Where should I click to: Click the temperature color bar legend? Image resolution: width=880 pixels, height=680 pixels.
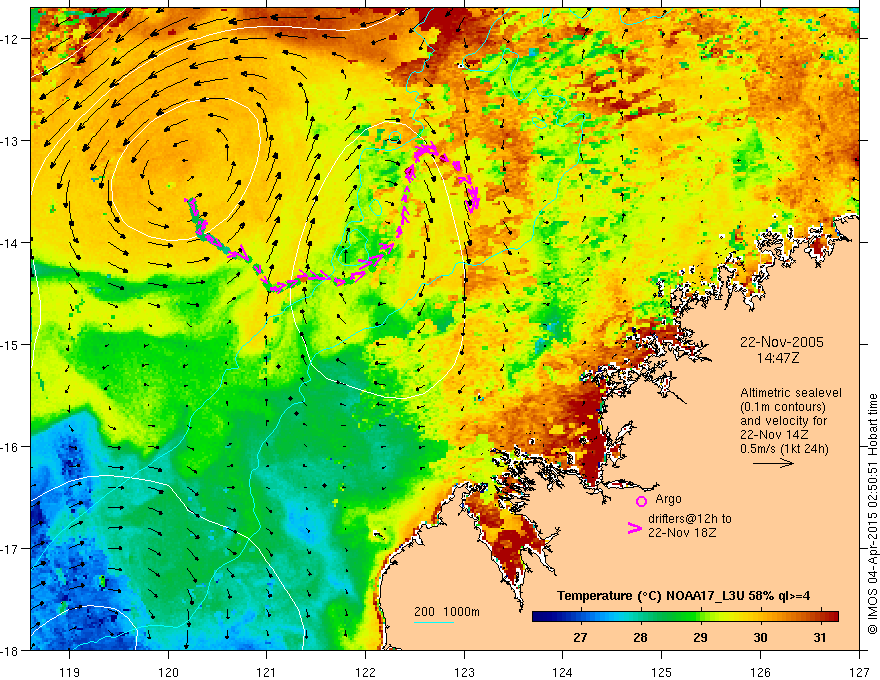coord(685,617)
